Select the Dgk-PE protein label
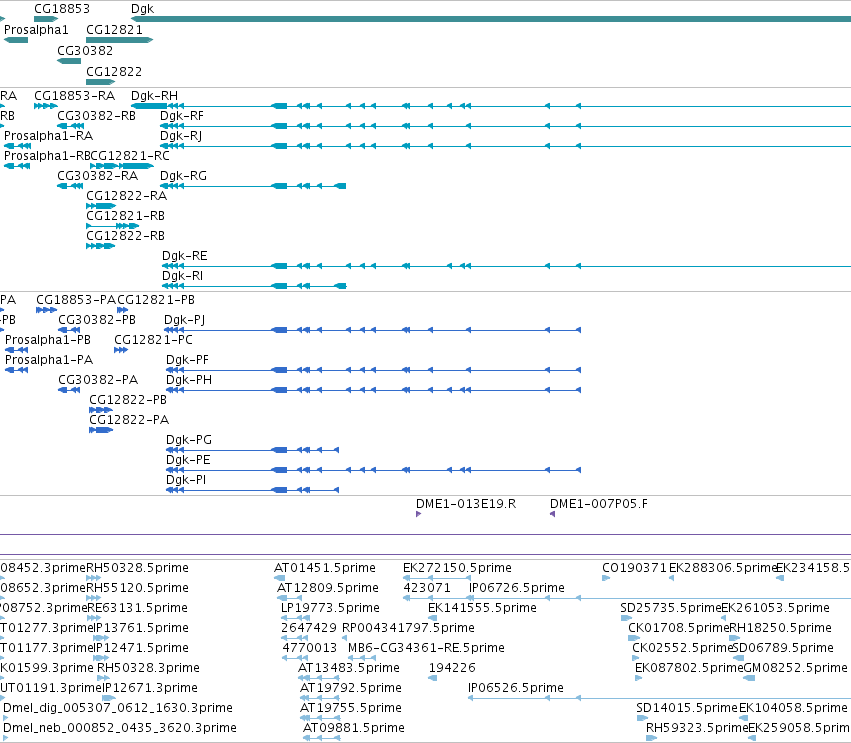The width and height of the screenshot is (851, 743). [188, 460]
